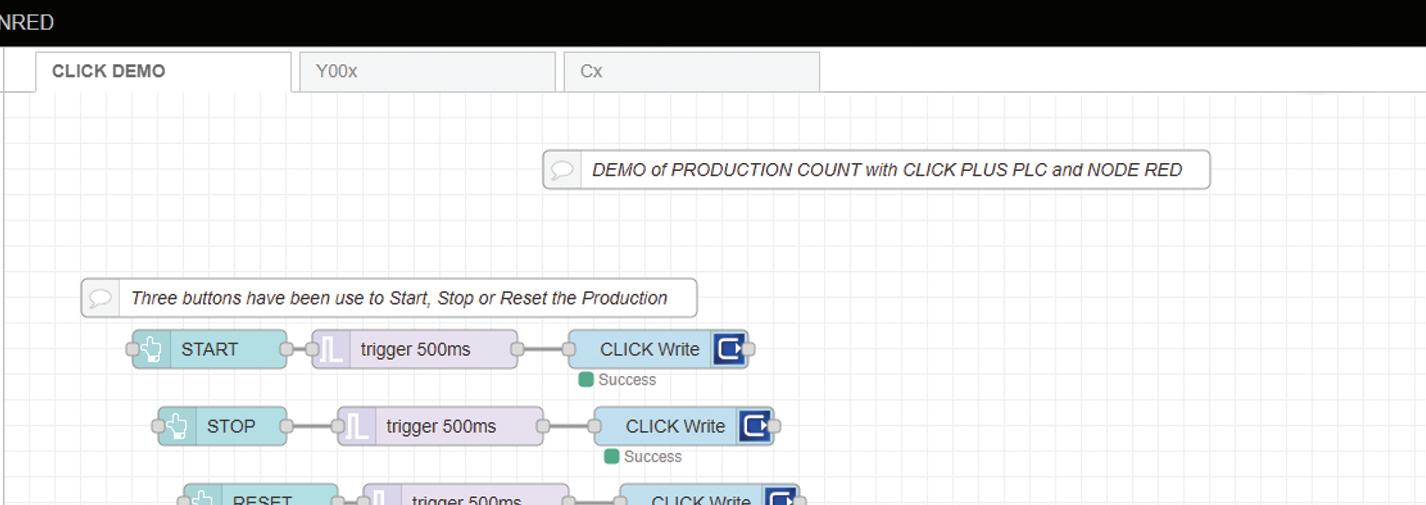Click output port of START row trigger node
The width and height of the screenshot is (1426, 505).
(518, 349)
